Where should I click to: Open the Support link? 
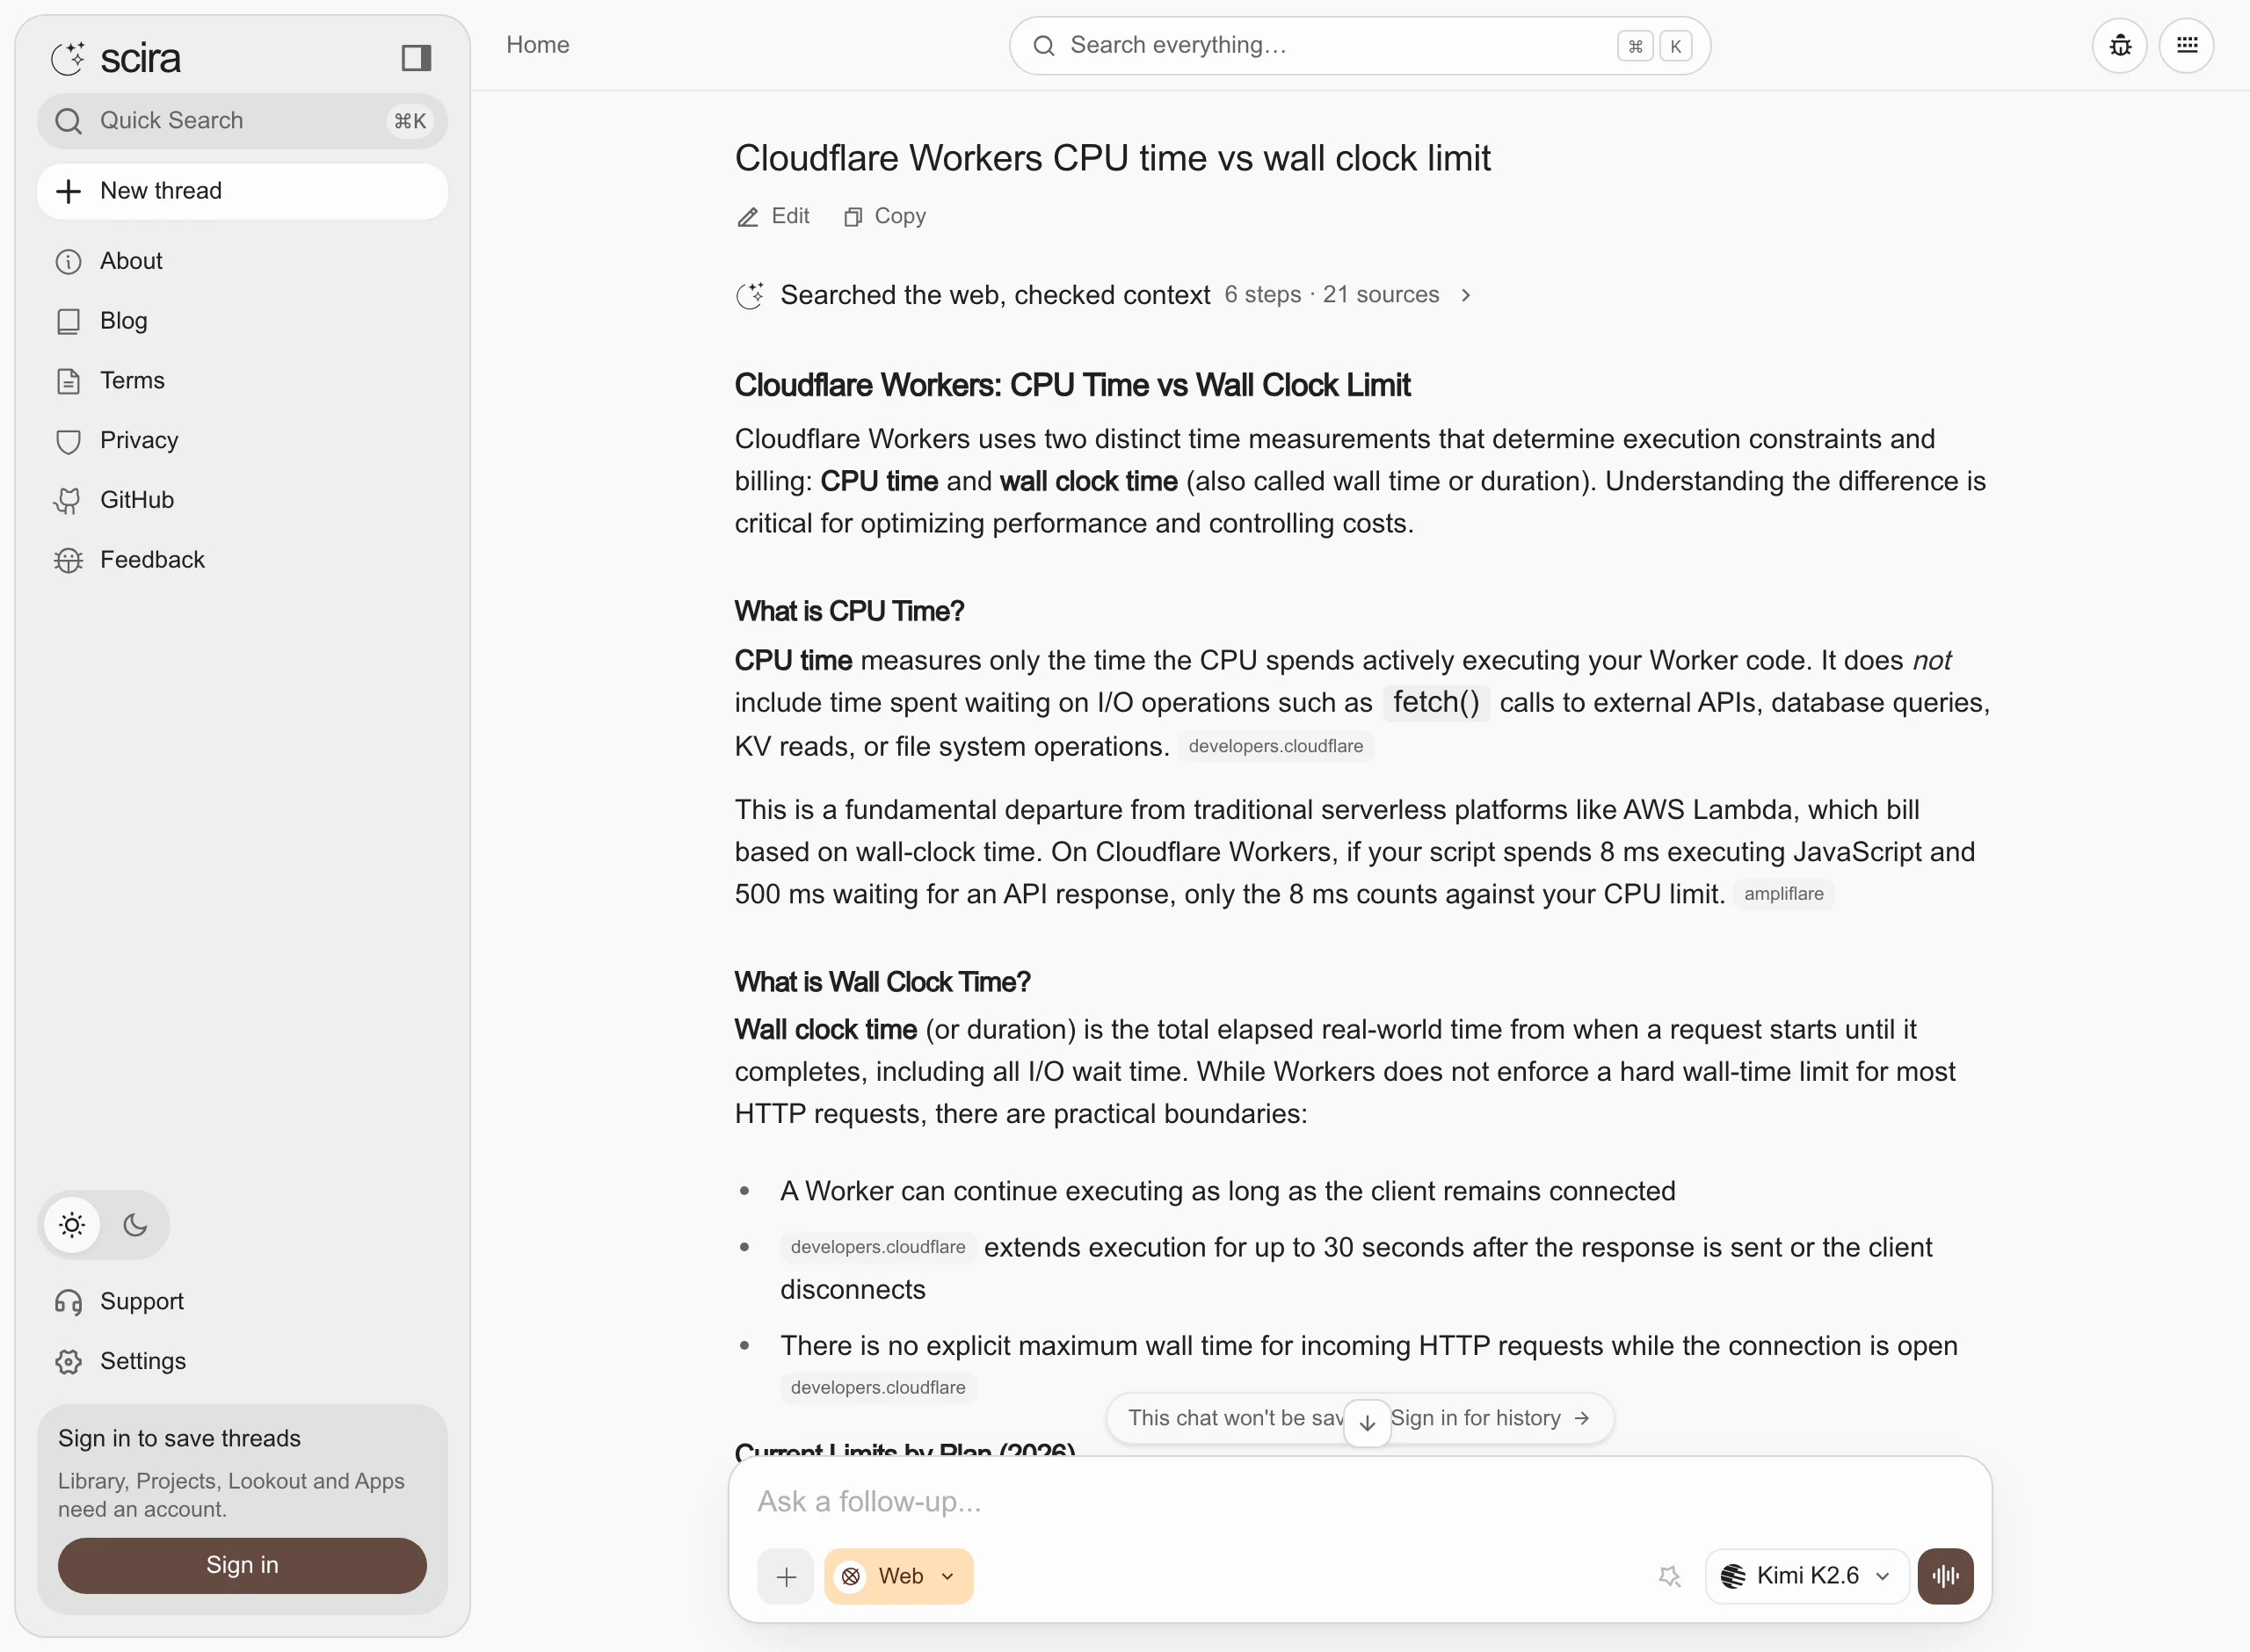pyautogui.click(x=241, y=1302)
